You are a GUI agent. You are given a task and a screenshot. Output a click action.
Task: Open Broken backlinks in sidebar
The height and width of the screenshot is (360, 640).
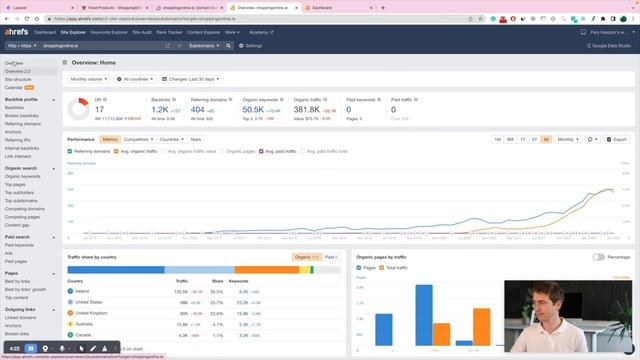coord(22,116)
